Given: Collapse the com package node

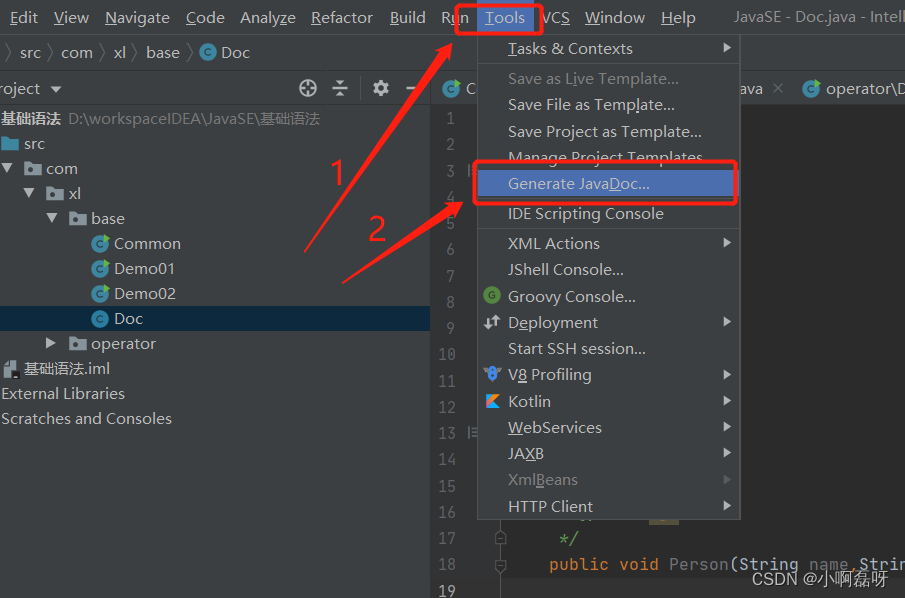Looking at the screenshot, I should pos(8,168).
